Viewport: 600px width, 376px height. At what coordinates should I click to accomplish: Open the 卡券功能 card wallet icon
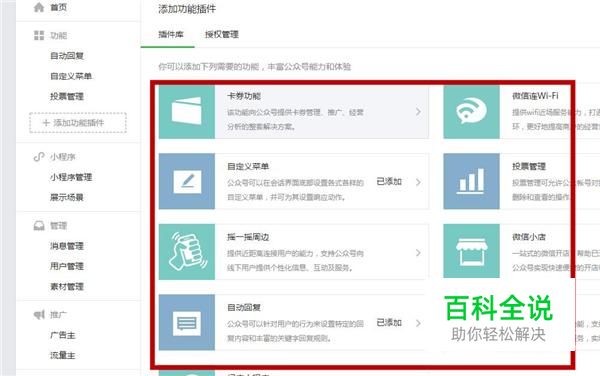(x=187, y=112)
